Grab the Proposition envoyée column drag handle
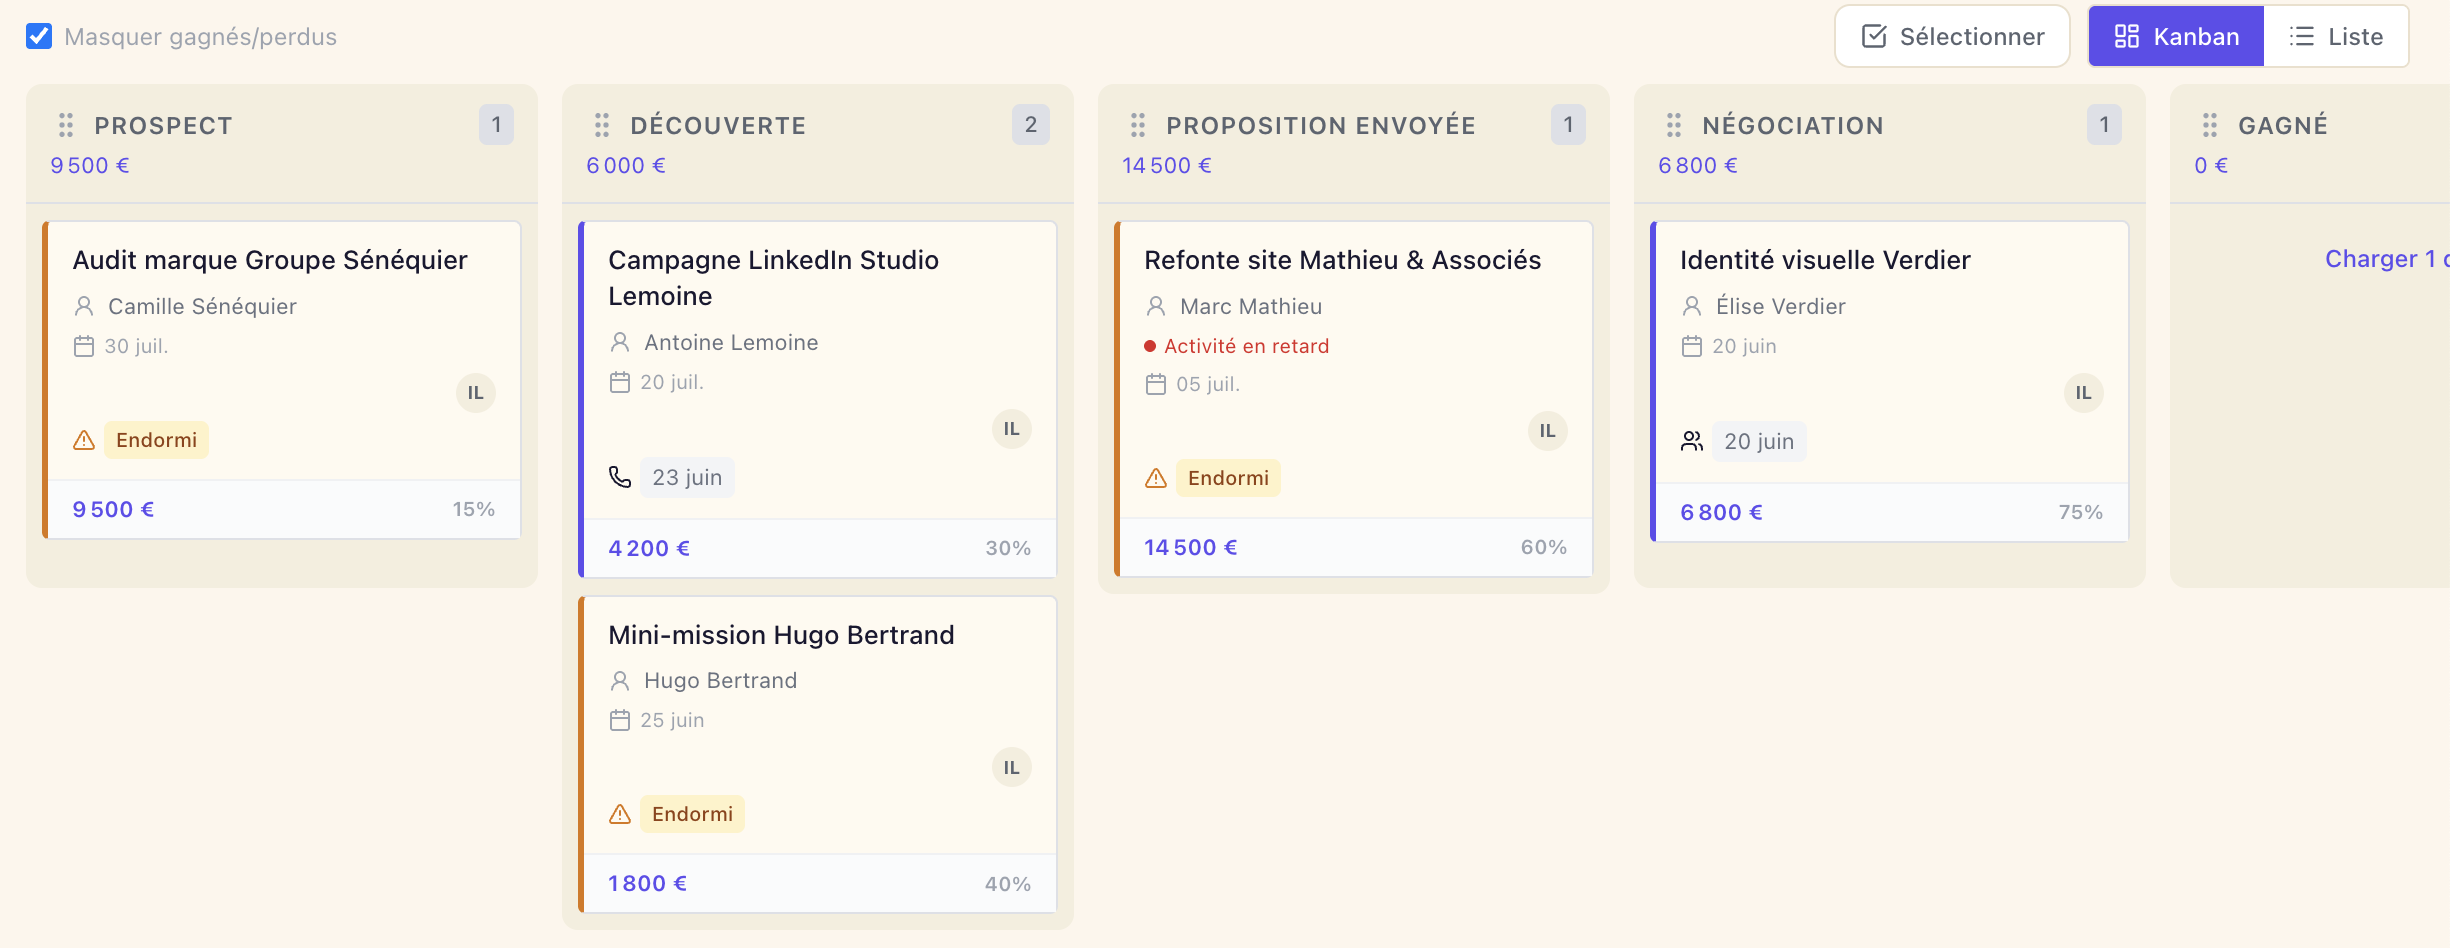Screen dimensions: 2450x948 click(1138, 125)
